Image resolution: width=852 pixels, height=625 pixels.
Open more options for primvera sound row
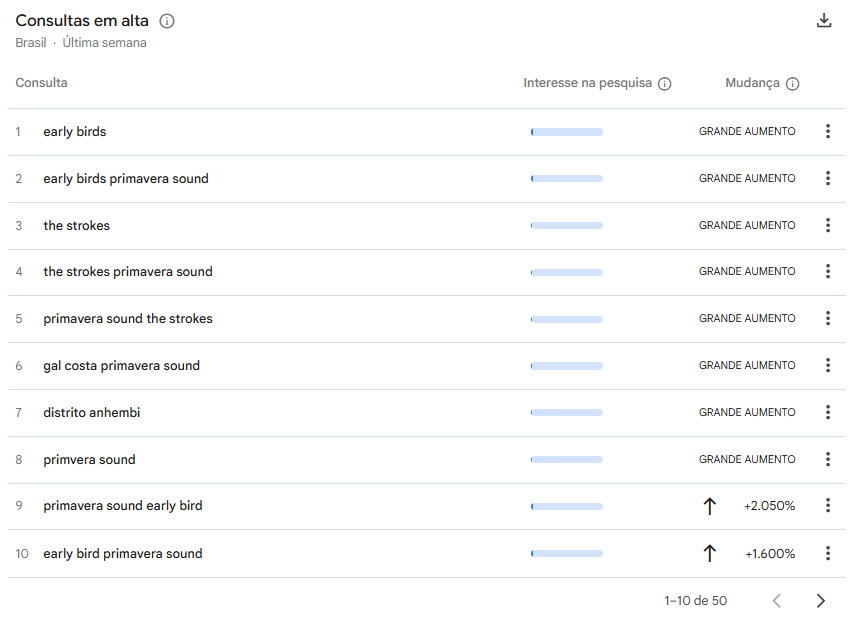[828, 459]
